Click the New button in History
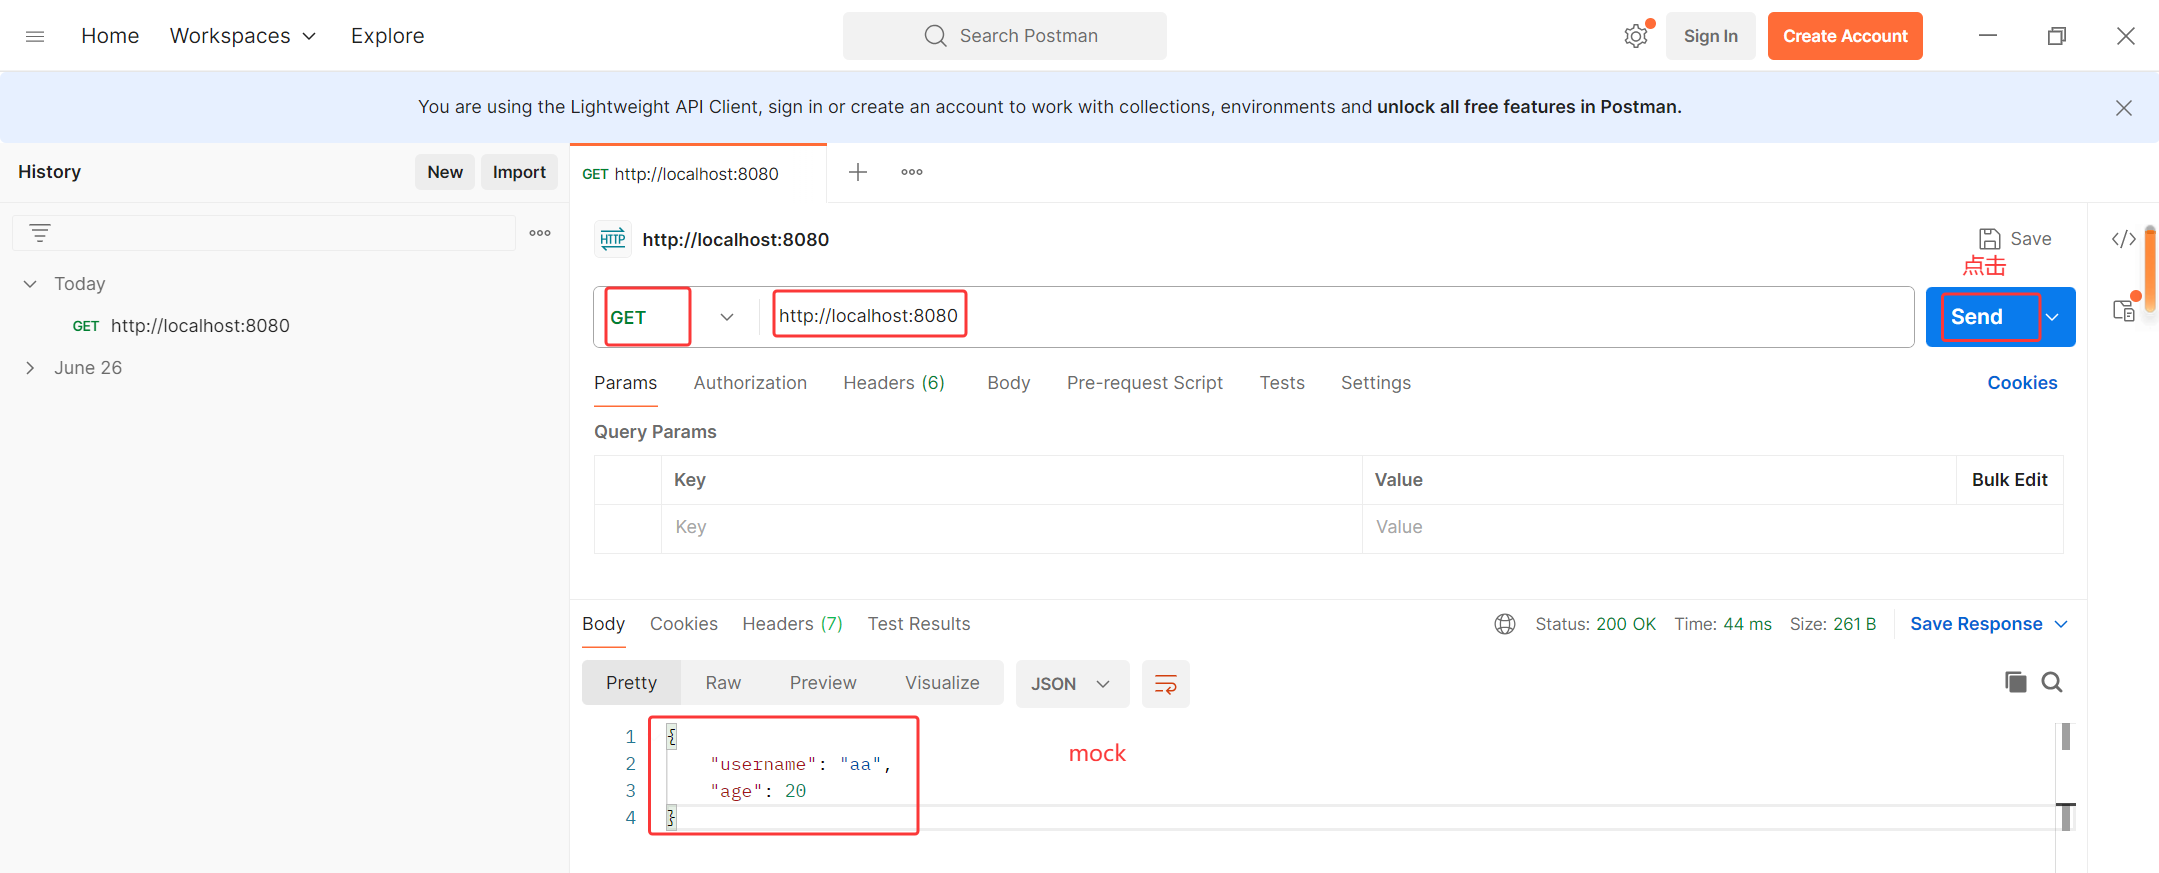 (445, 172)
